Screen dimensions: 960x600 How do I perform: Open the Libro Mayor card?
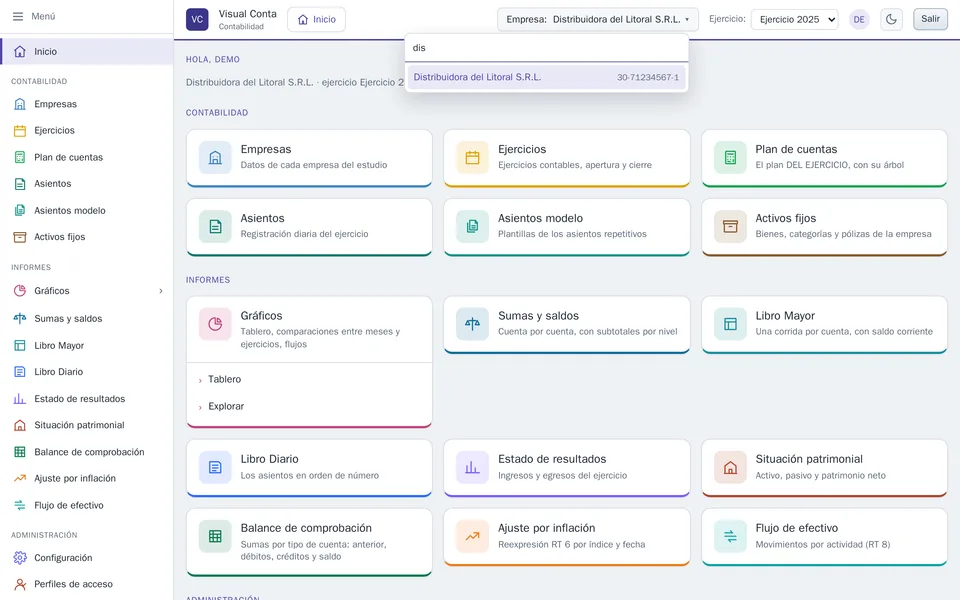[824, 324]
